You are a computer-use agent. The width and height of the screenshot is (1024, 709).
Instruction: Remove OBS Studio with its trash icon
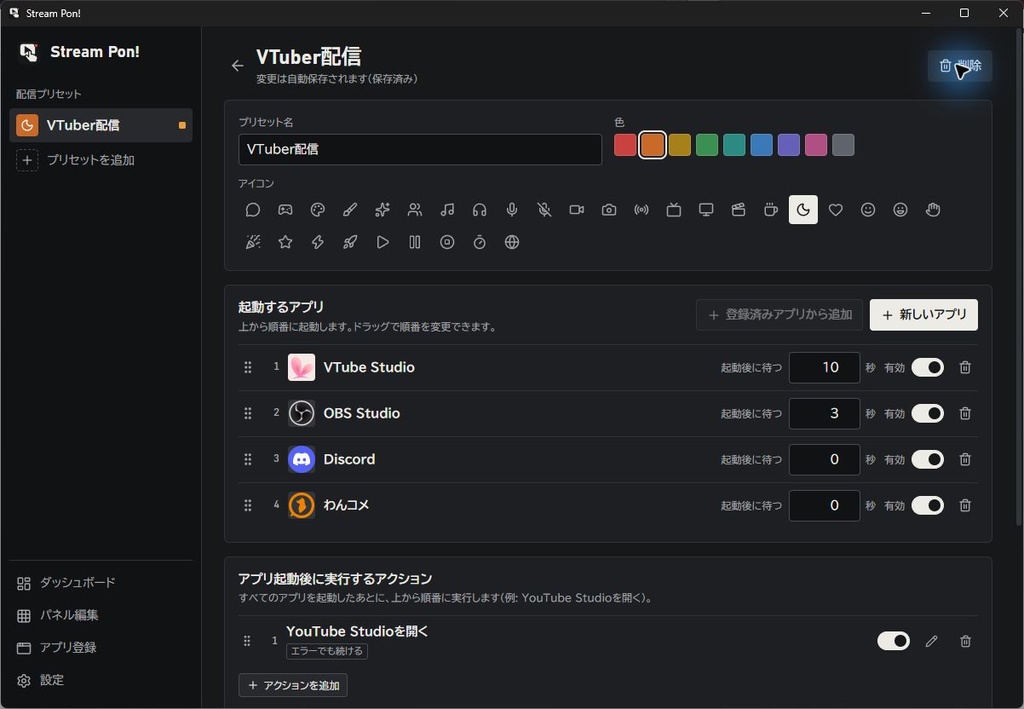pos(965,413)
